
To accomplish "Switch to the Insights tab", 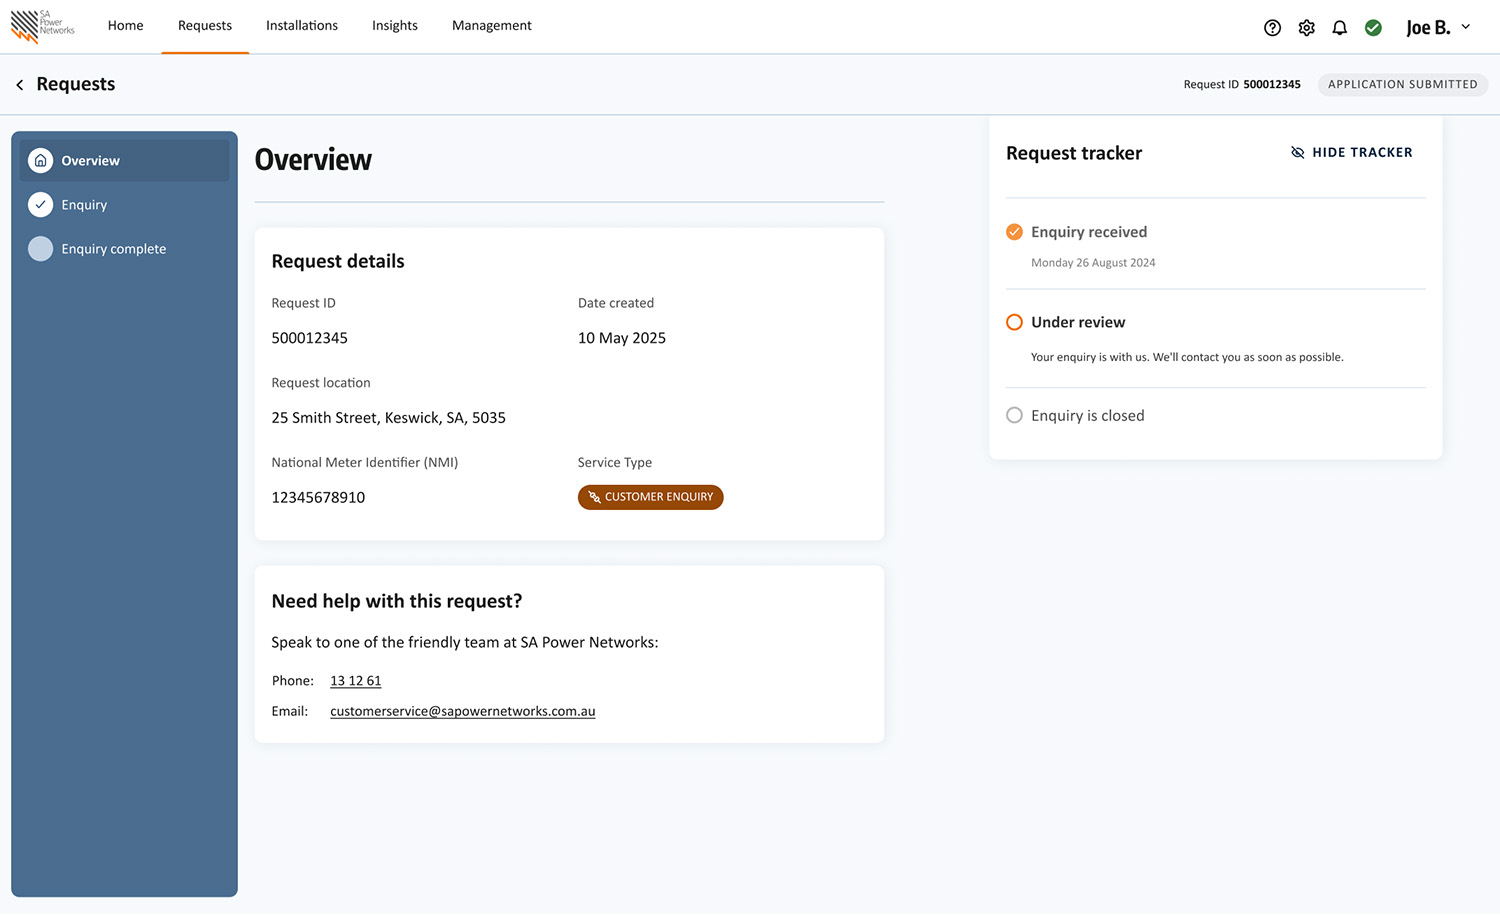I will pyautogui.click(x=395, y=26).
